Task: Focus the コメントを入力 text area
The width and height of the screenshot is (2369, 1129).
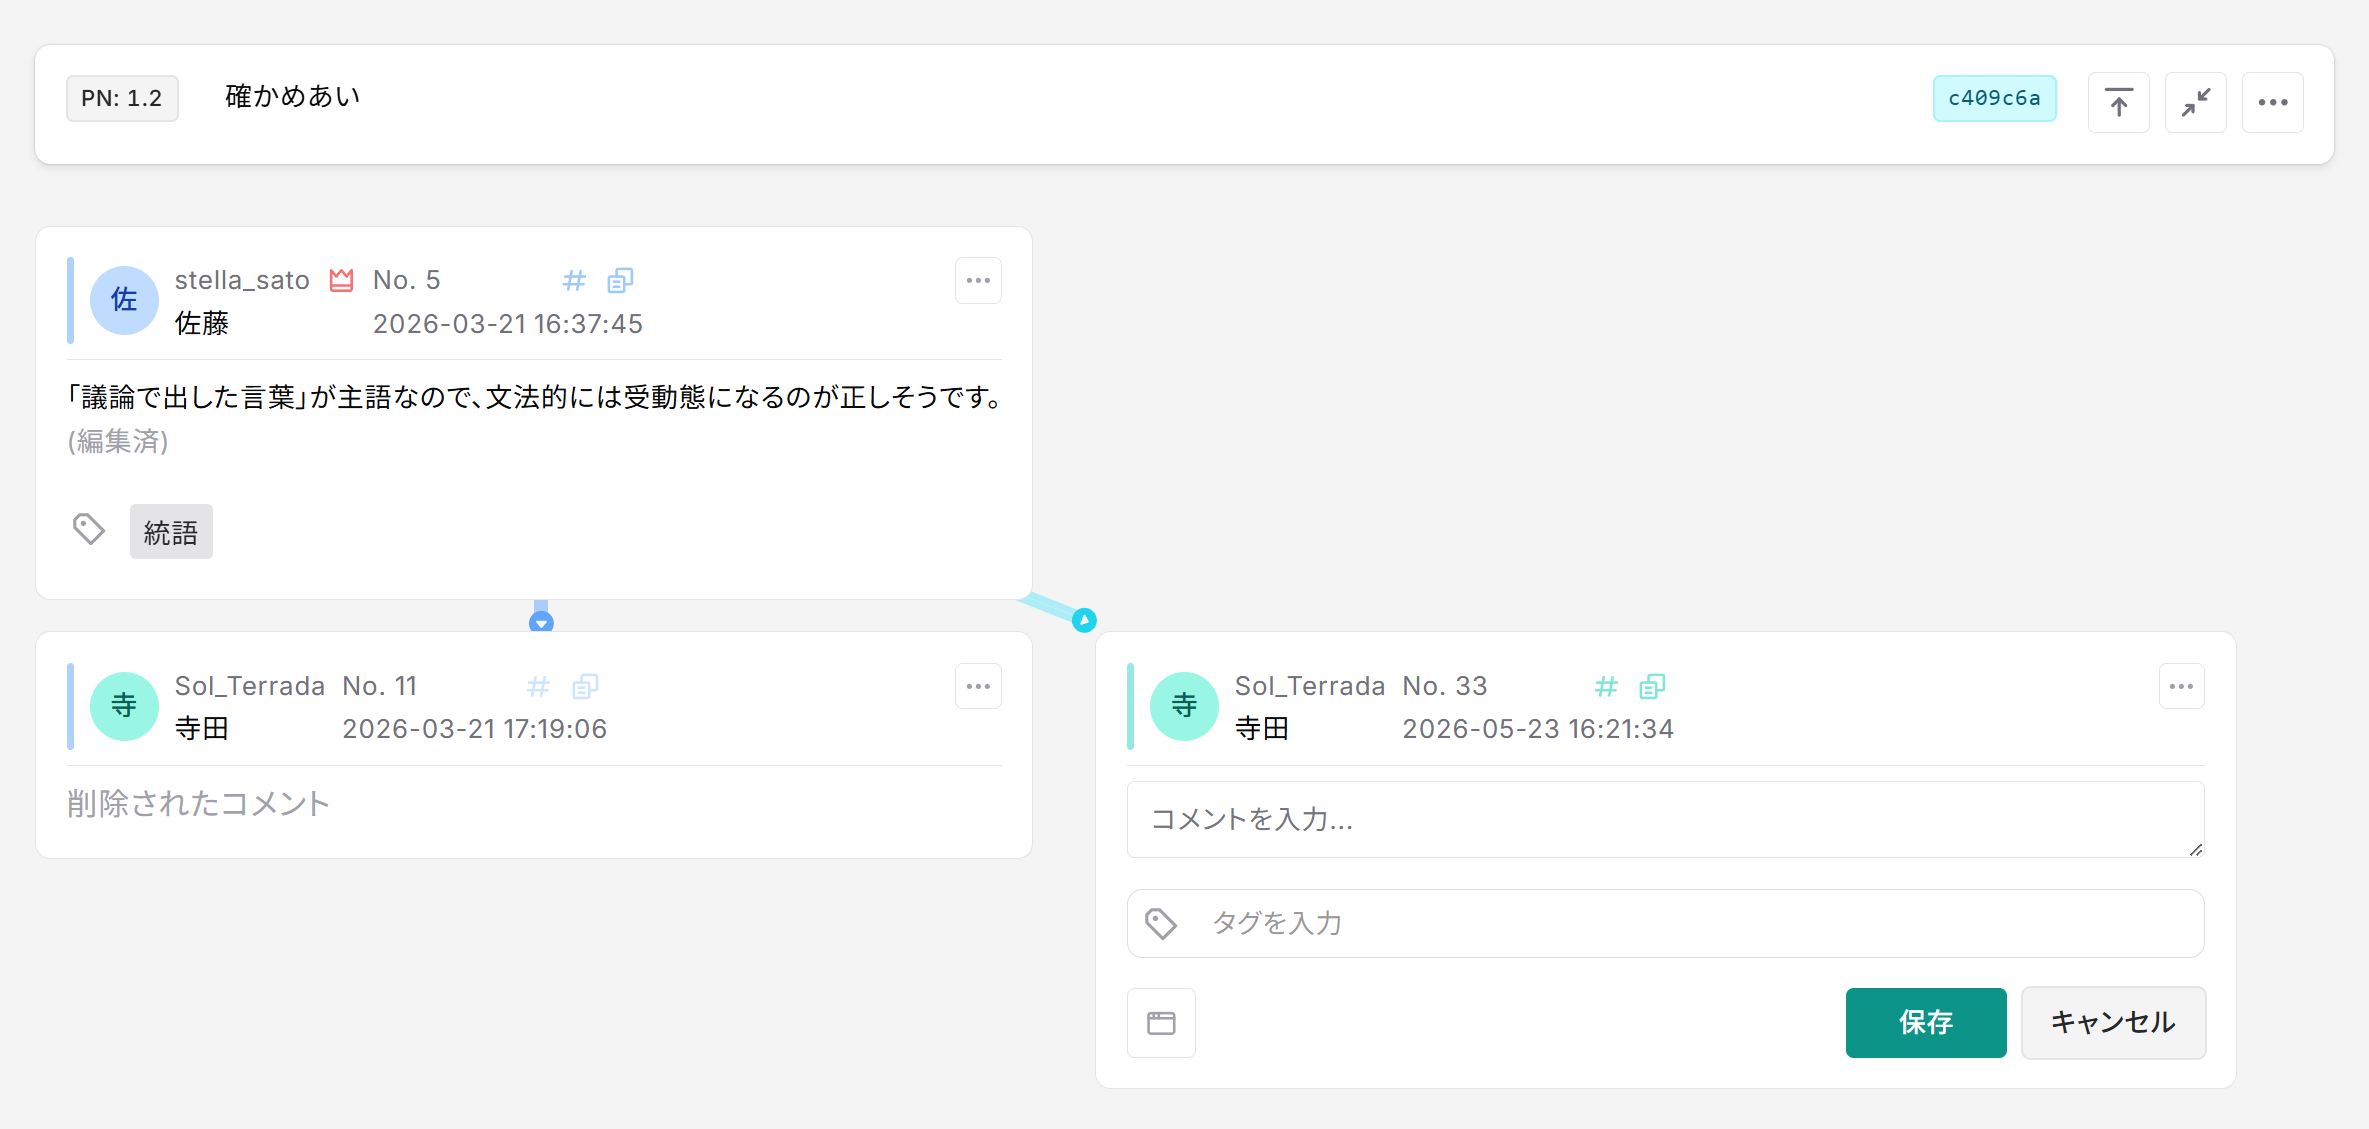Action: 1665,819
